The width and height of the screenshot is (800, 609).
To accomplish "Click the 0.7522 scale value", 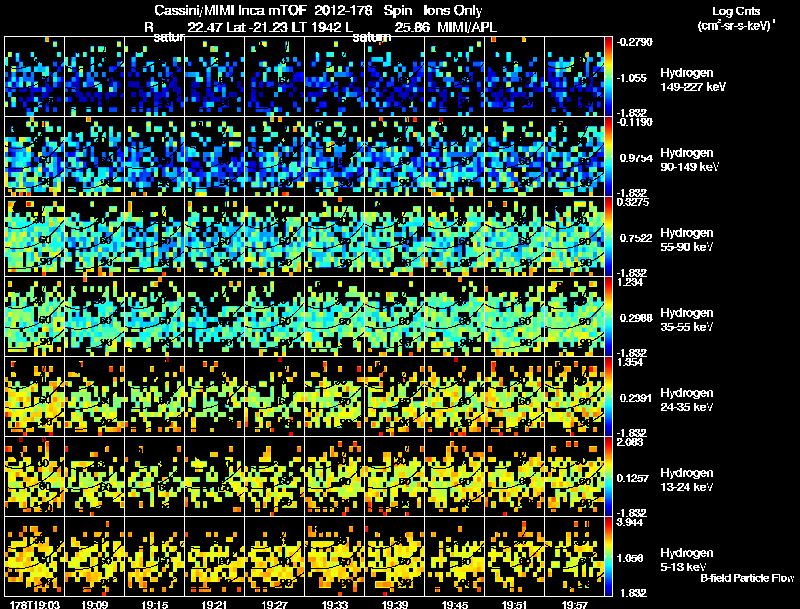I will 636,238.
